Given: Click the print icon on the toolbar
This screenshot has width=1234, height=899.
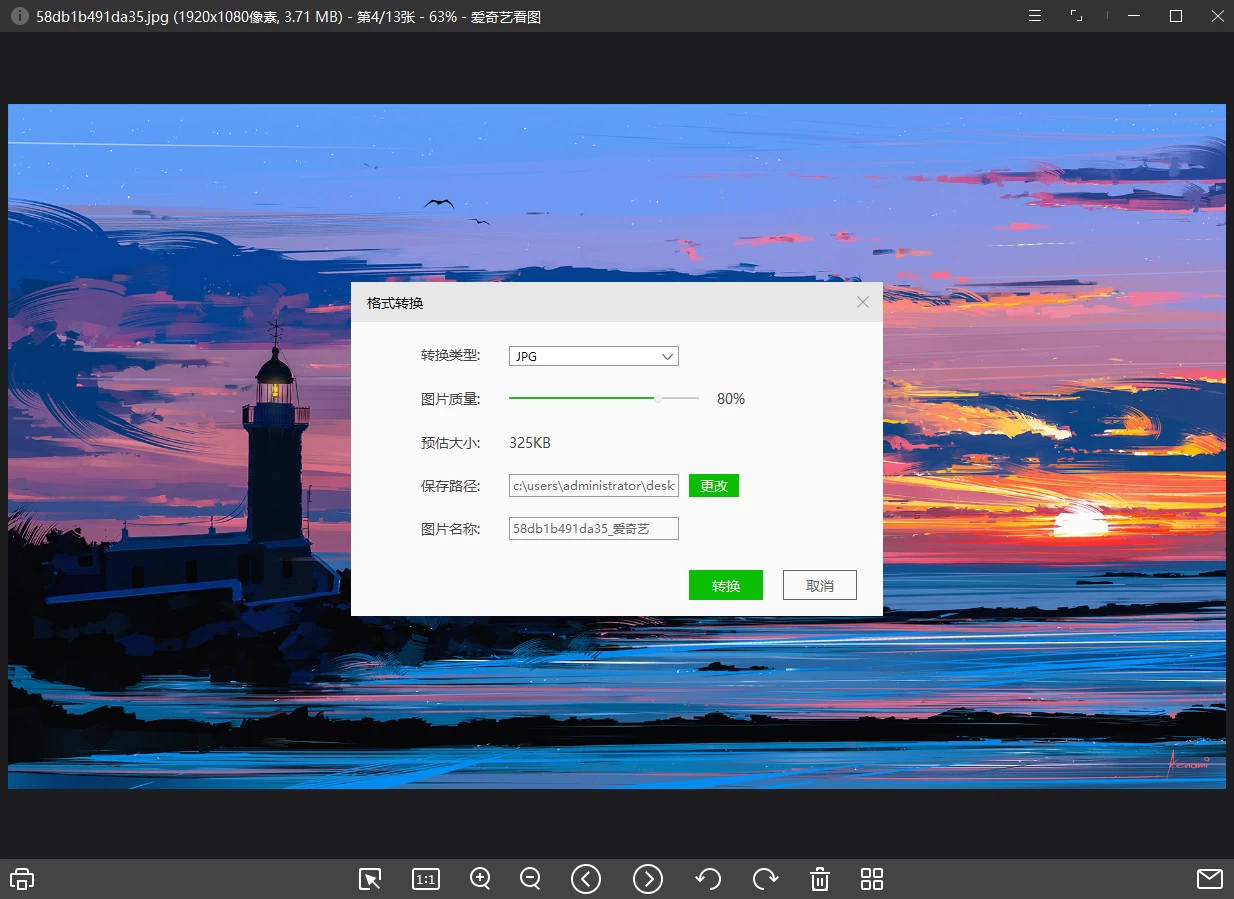Looking at the screenshot, I should (x=21, y=879).
